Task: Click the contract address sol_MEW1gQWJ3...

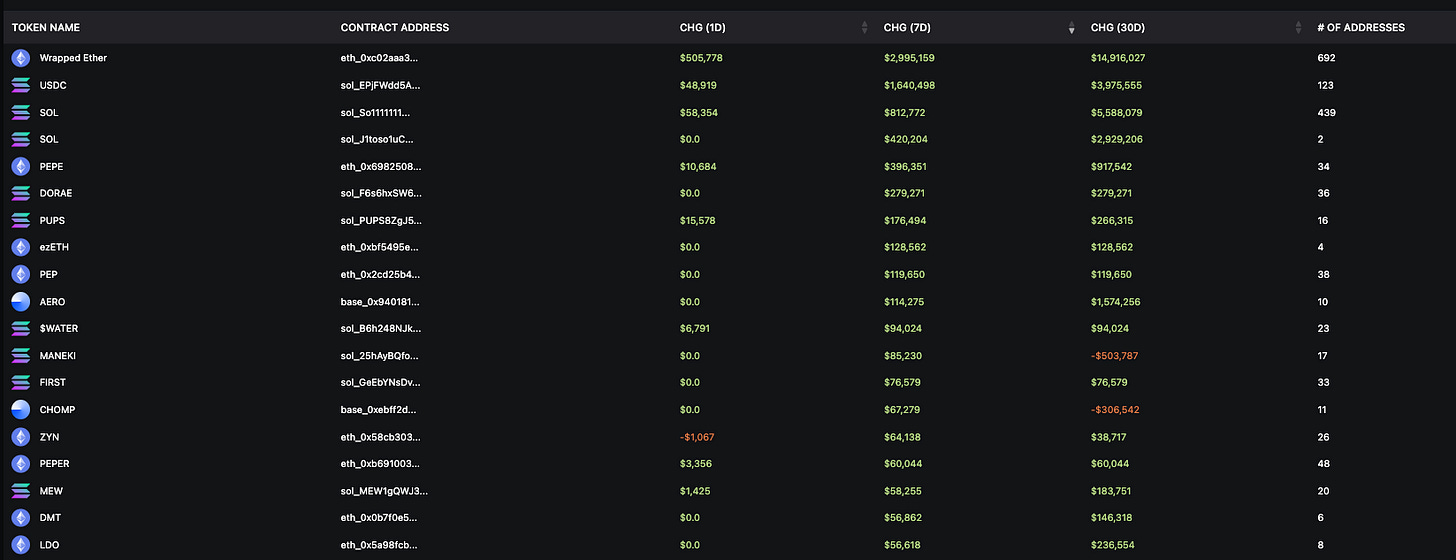Action: 384,491
